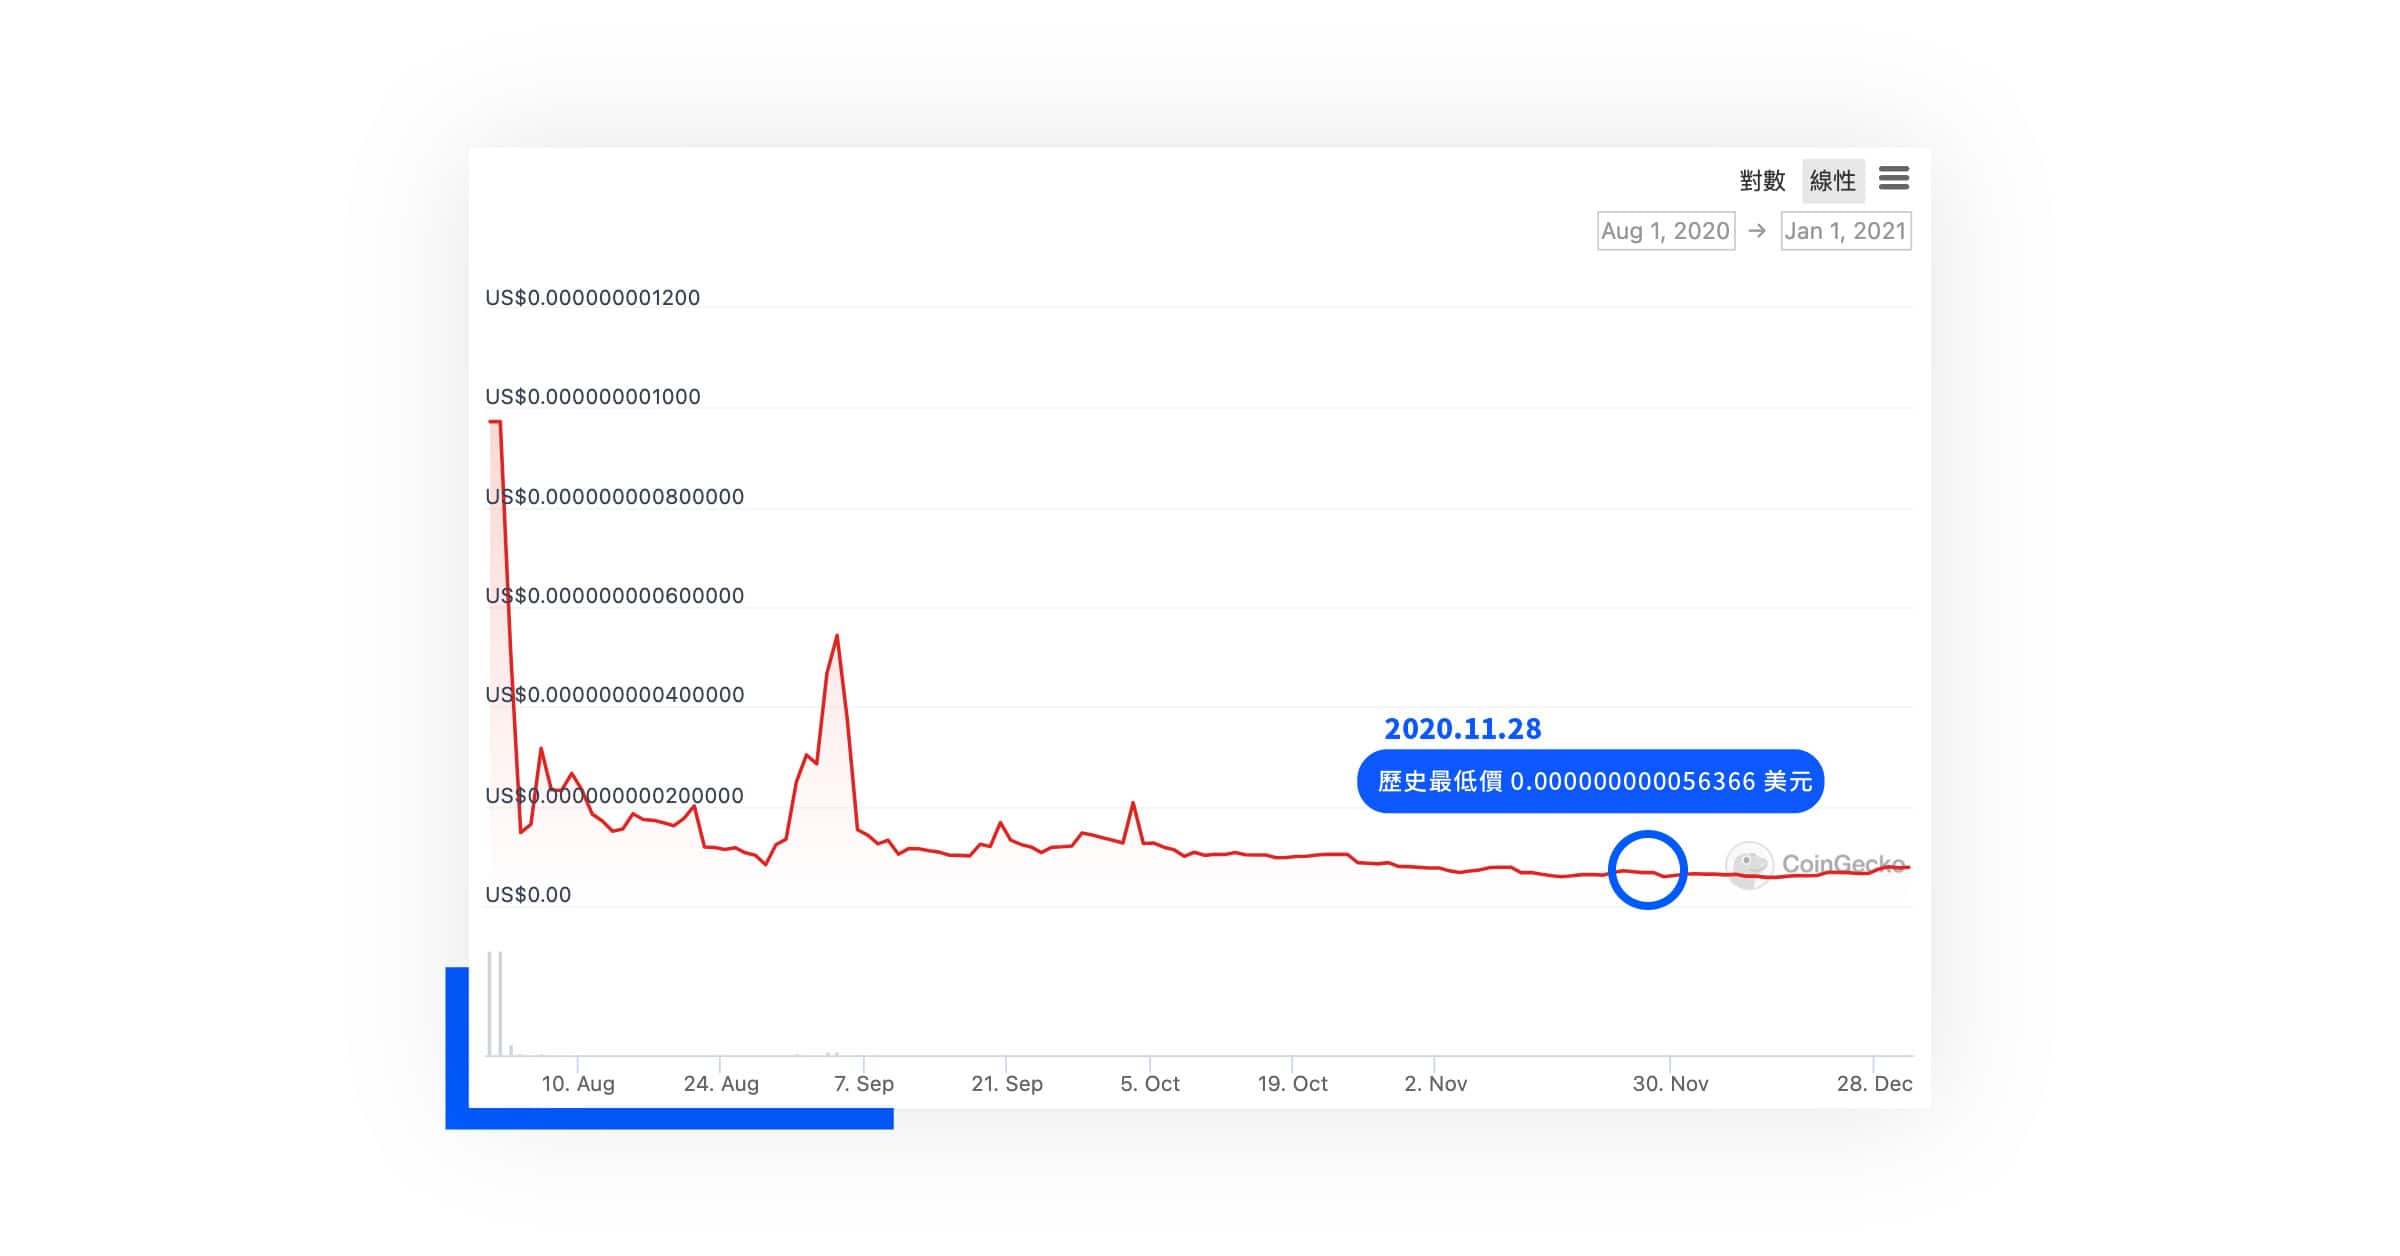
Task: Click the early September price peak
Action: [836, 637]
